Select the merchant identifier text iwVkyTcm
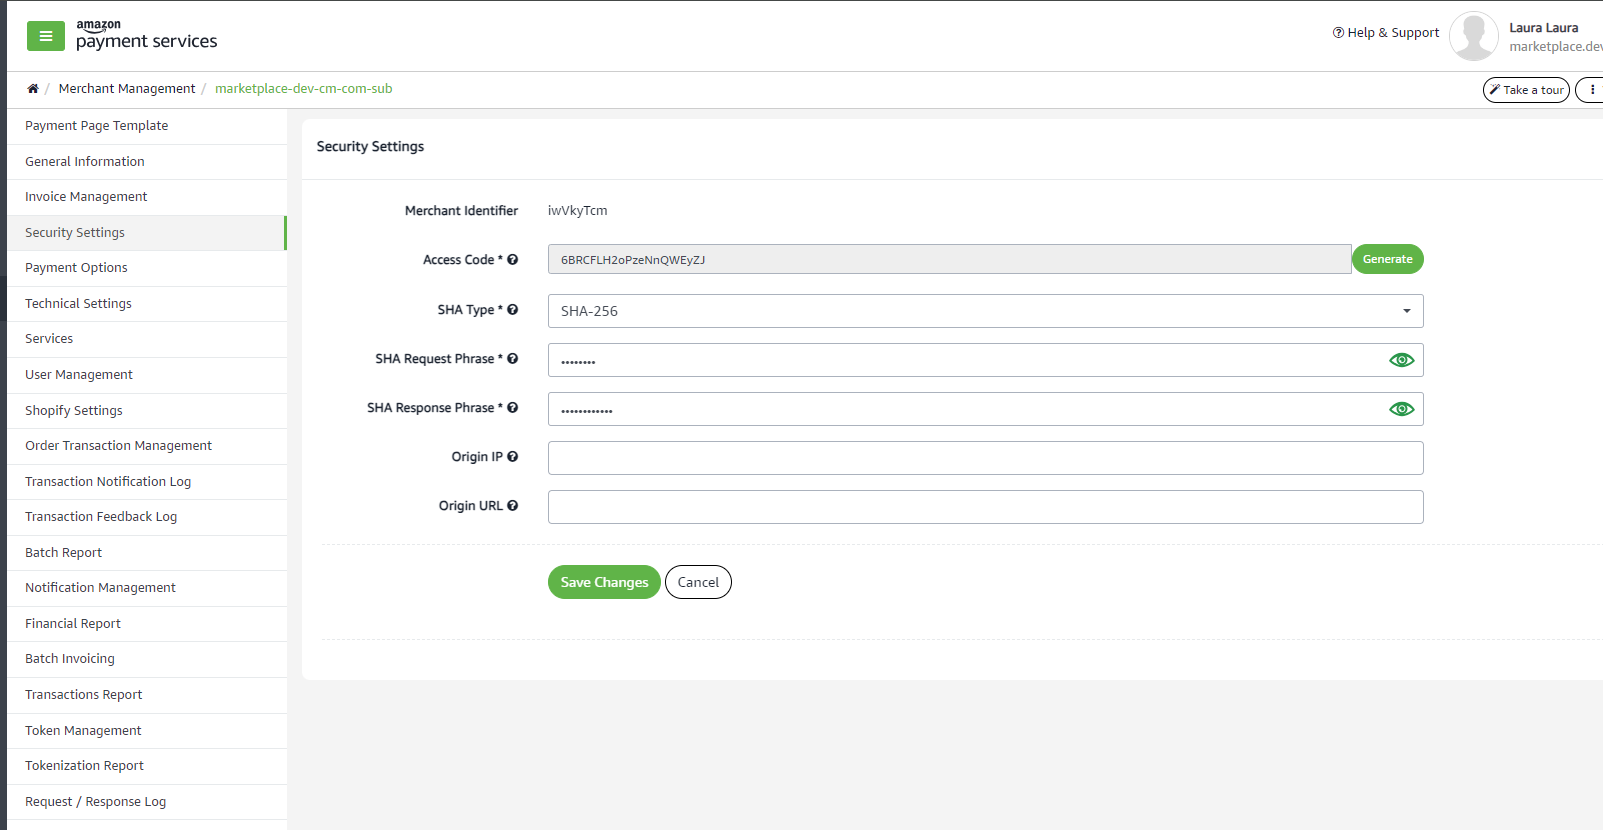The image size is (1603, 830). pyautogui.click(x=577, y=211)
